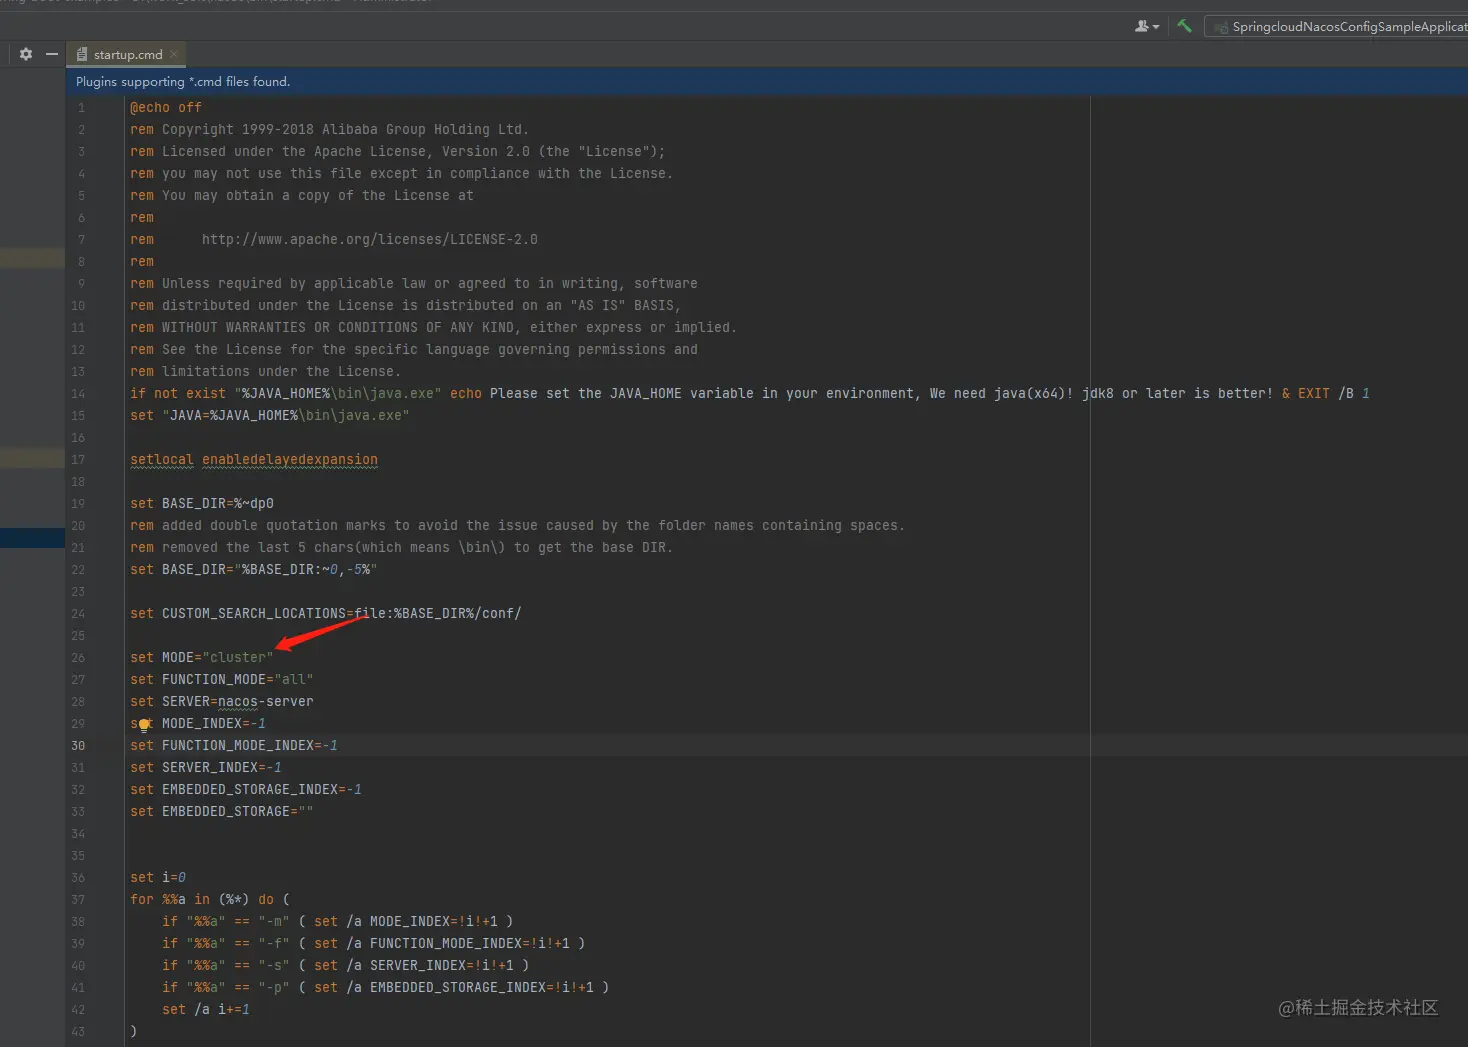Click the 'set EMBEDDED_STORAGE_INDEX=-1' line
The image size is (1468, 1047).
(246, 790)
